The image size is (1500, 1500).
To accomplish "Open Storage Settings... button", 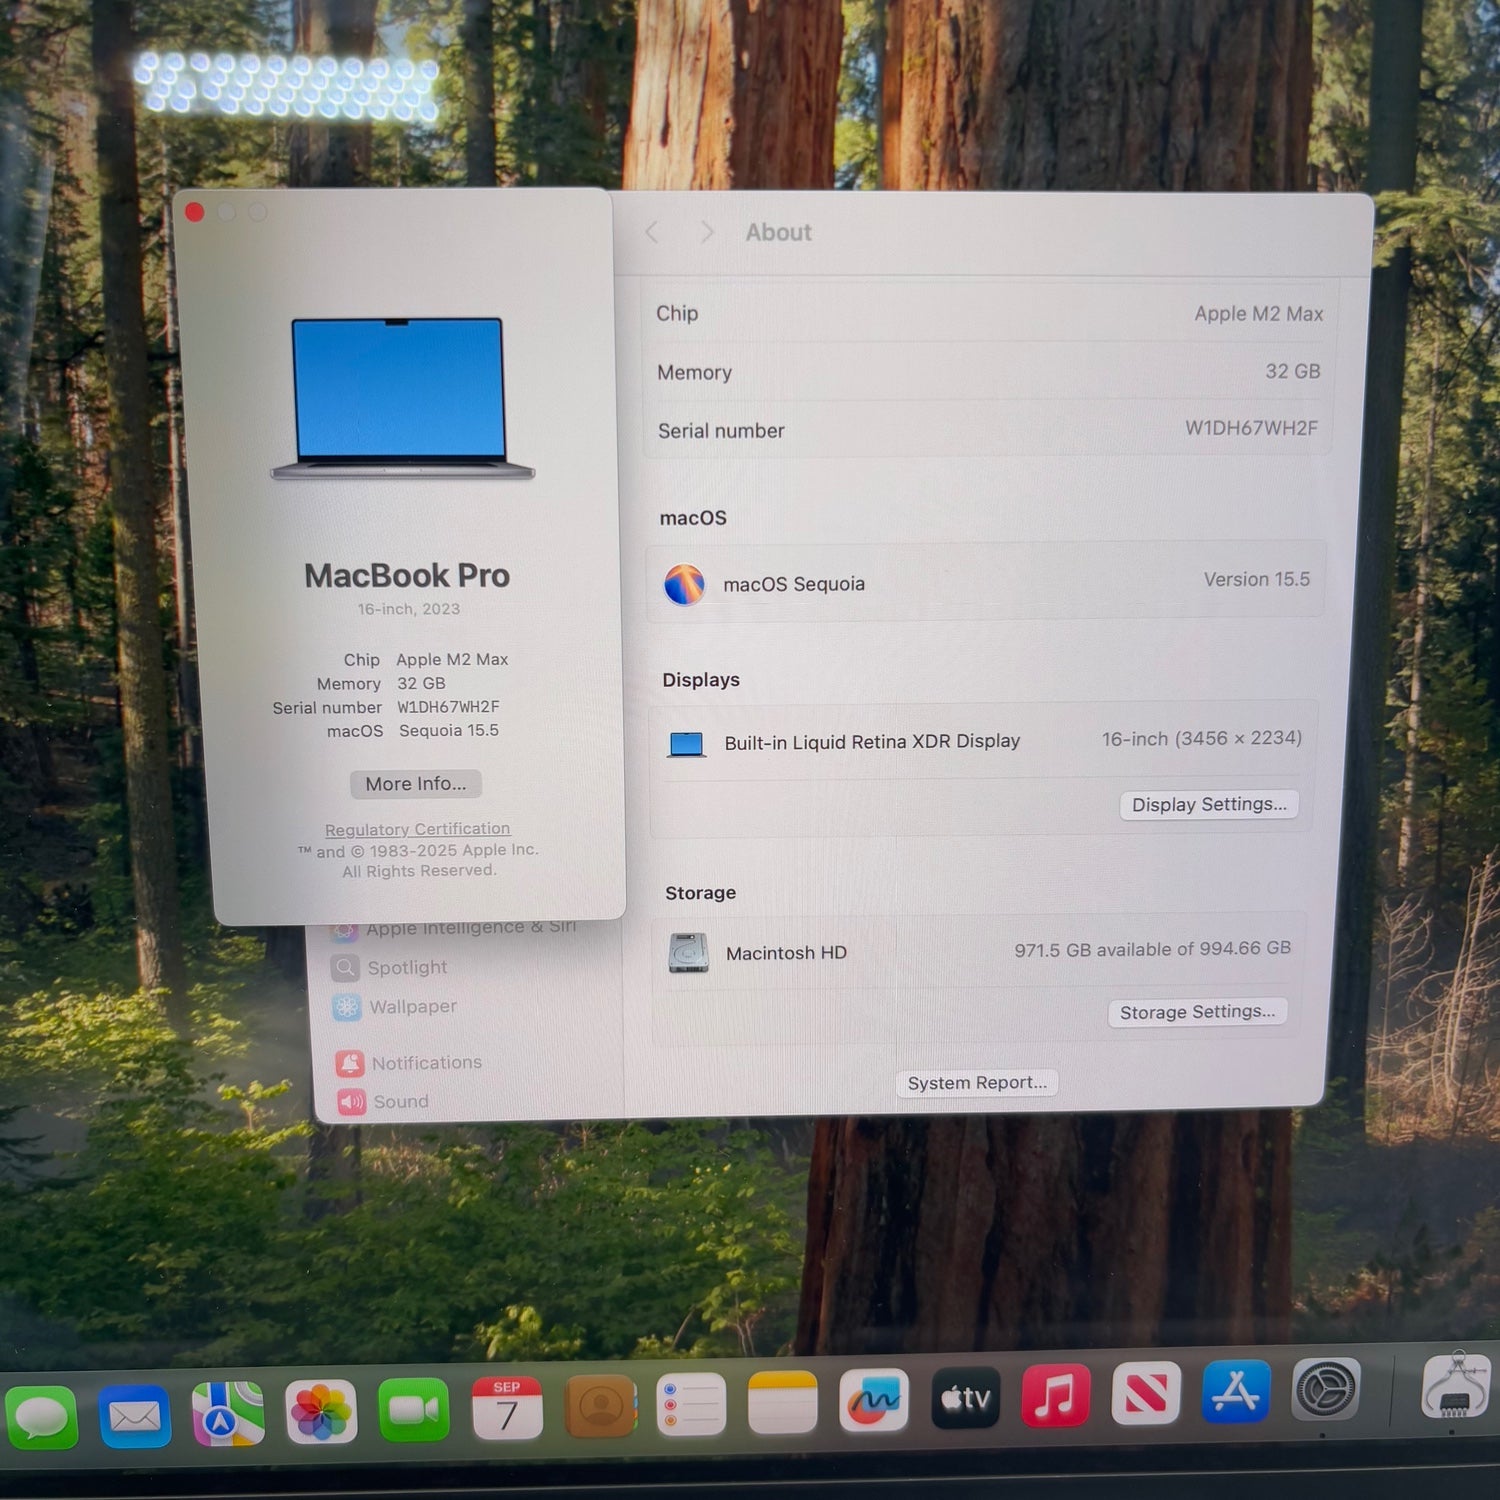I will [1197, 1012].
